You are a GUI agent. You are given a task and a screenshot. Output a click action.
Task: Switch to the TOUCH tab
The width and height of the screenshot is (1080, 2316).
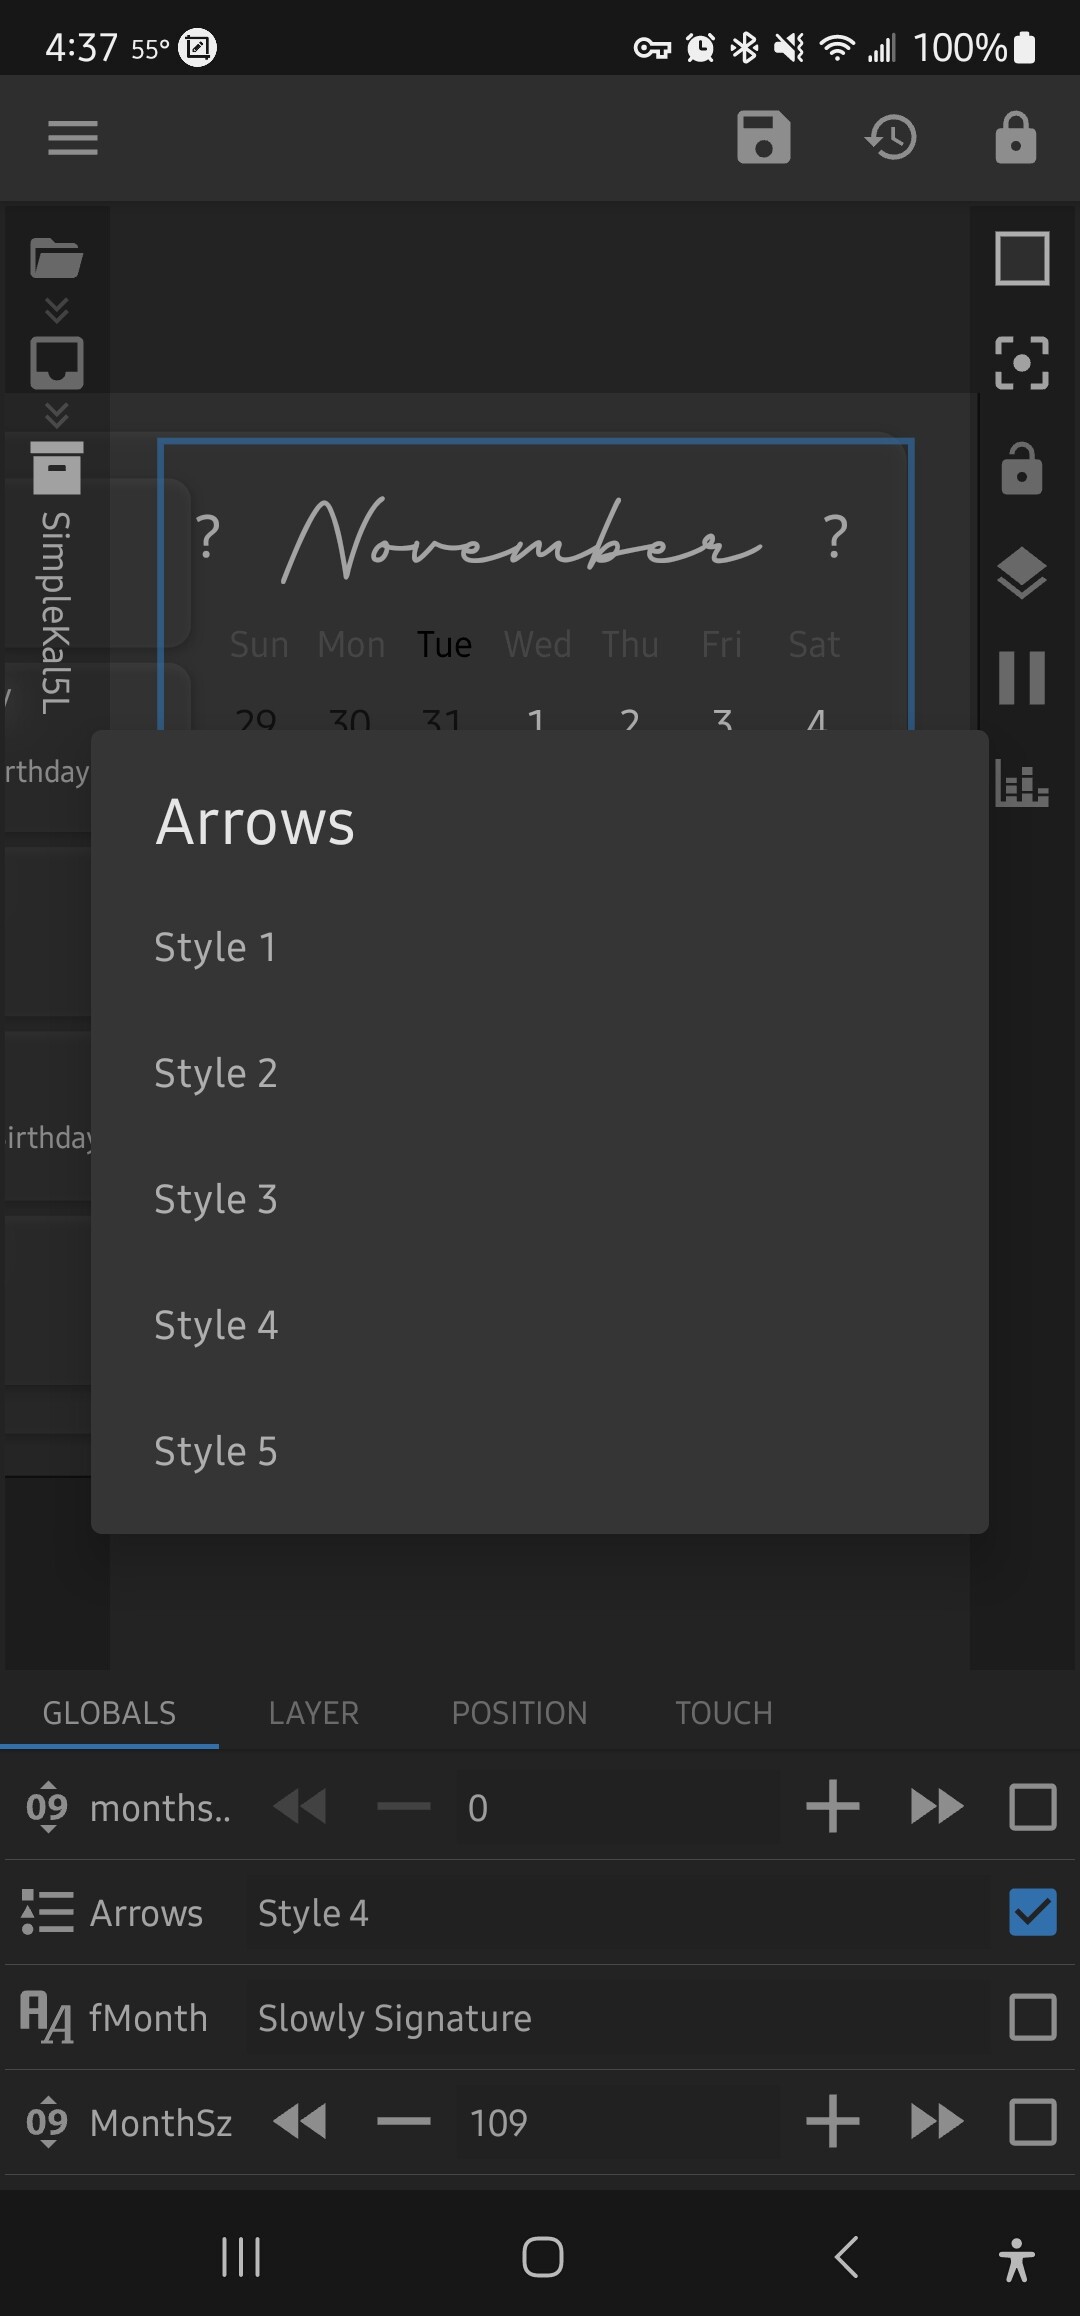tap(724, 1713)
